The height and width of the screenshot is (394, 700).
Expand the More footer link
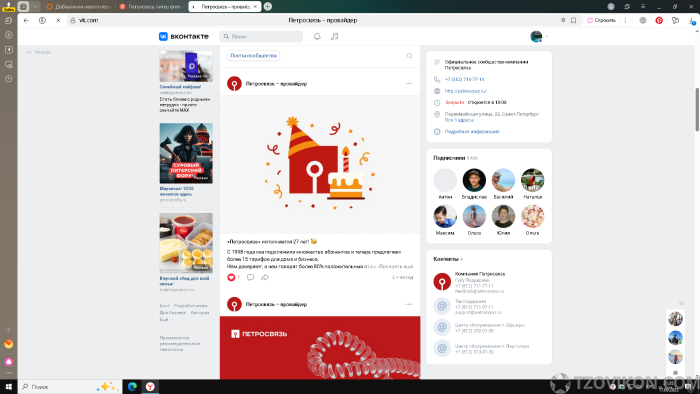[x=166, y=319]
